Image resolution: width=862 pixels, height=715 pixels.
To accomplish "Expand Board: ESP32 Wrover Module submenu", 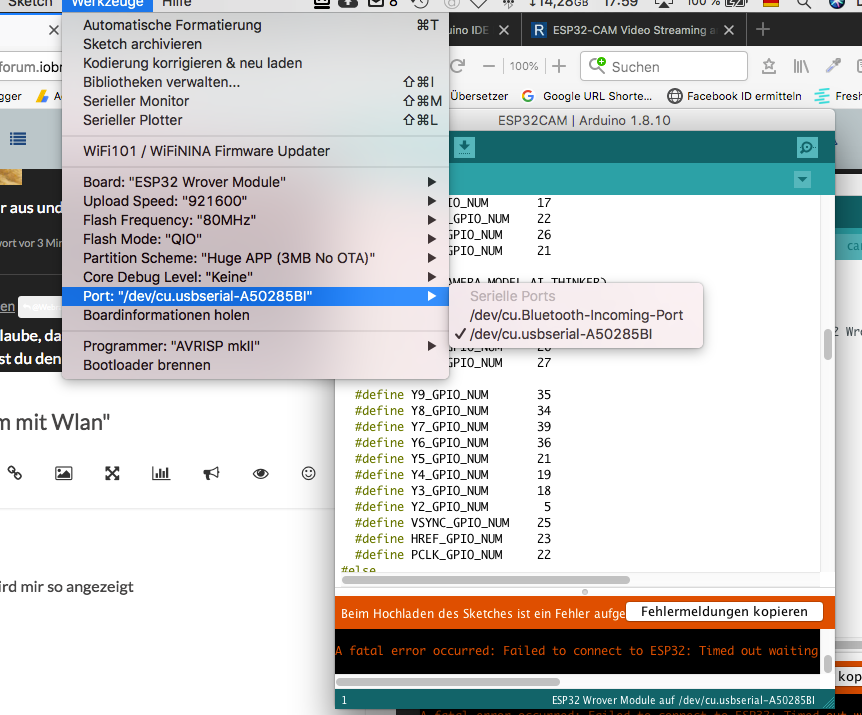I will pos(255,182).
